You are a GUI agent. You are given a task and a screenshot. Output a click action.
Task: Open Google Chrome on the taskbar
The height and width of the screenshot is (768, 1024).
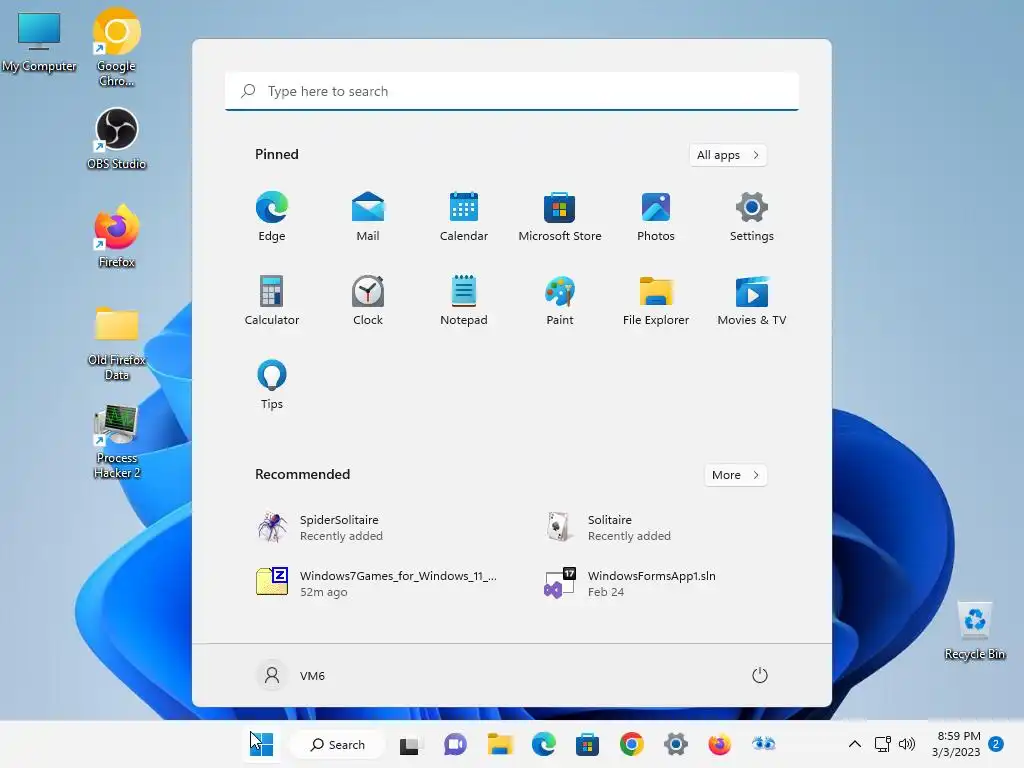pos(632,744)
